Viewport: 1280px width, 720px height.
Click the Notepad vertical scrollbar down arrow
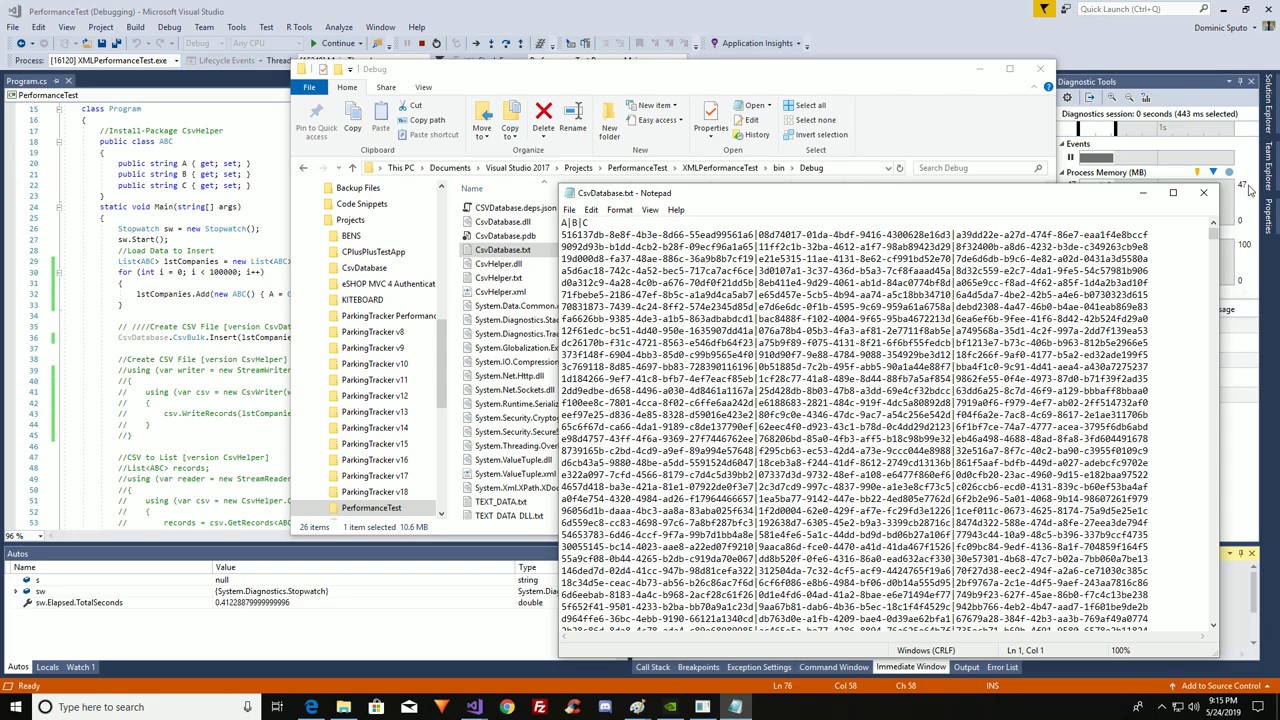1213,625
